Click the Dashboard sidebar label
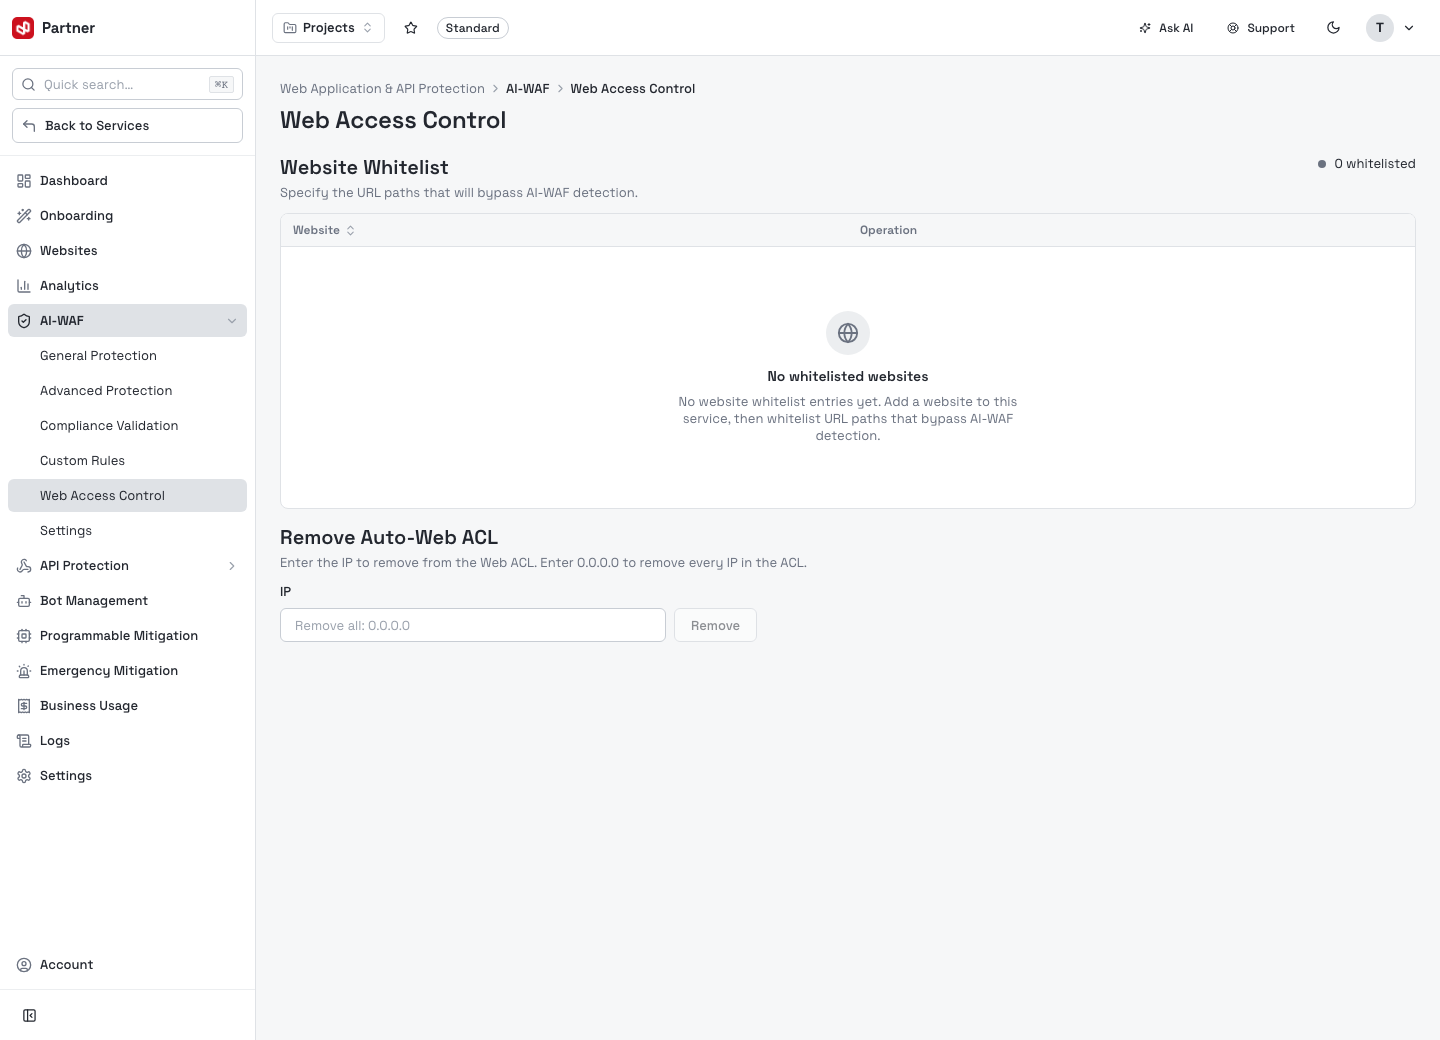 74,181
